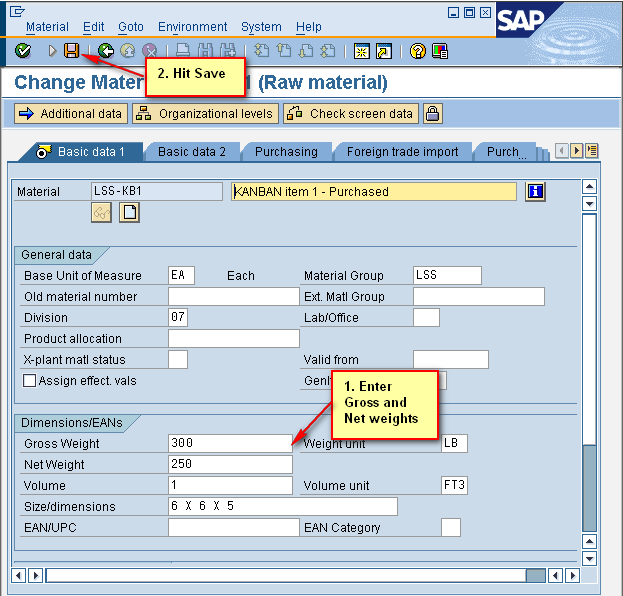Open the command field triangle expander

pyautogui.click(x=52, y=51)
